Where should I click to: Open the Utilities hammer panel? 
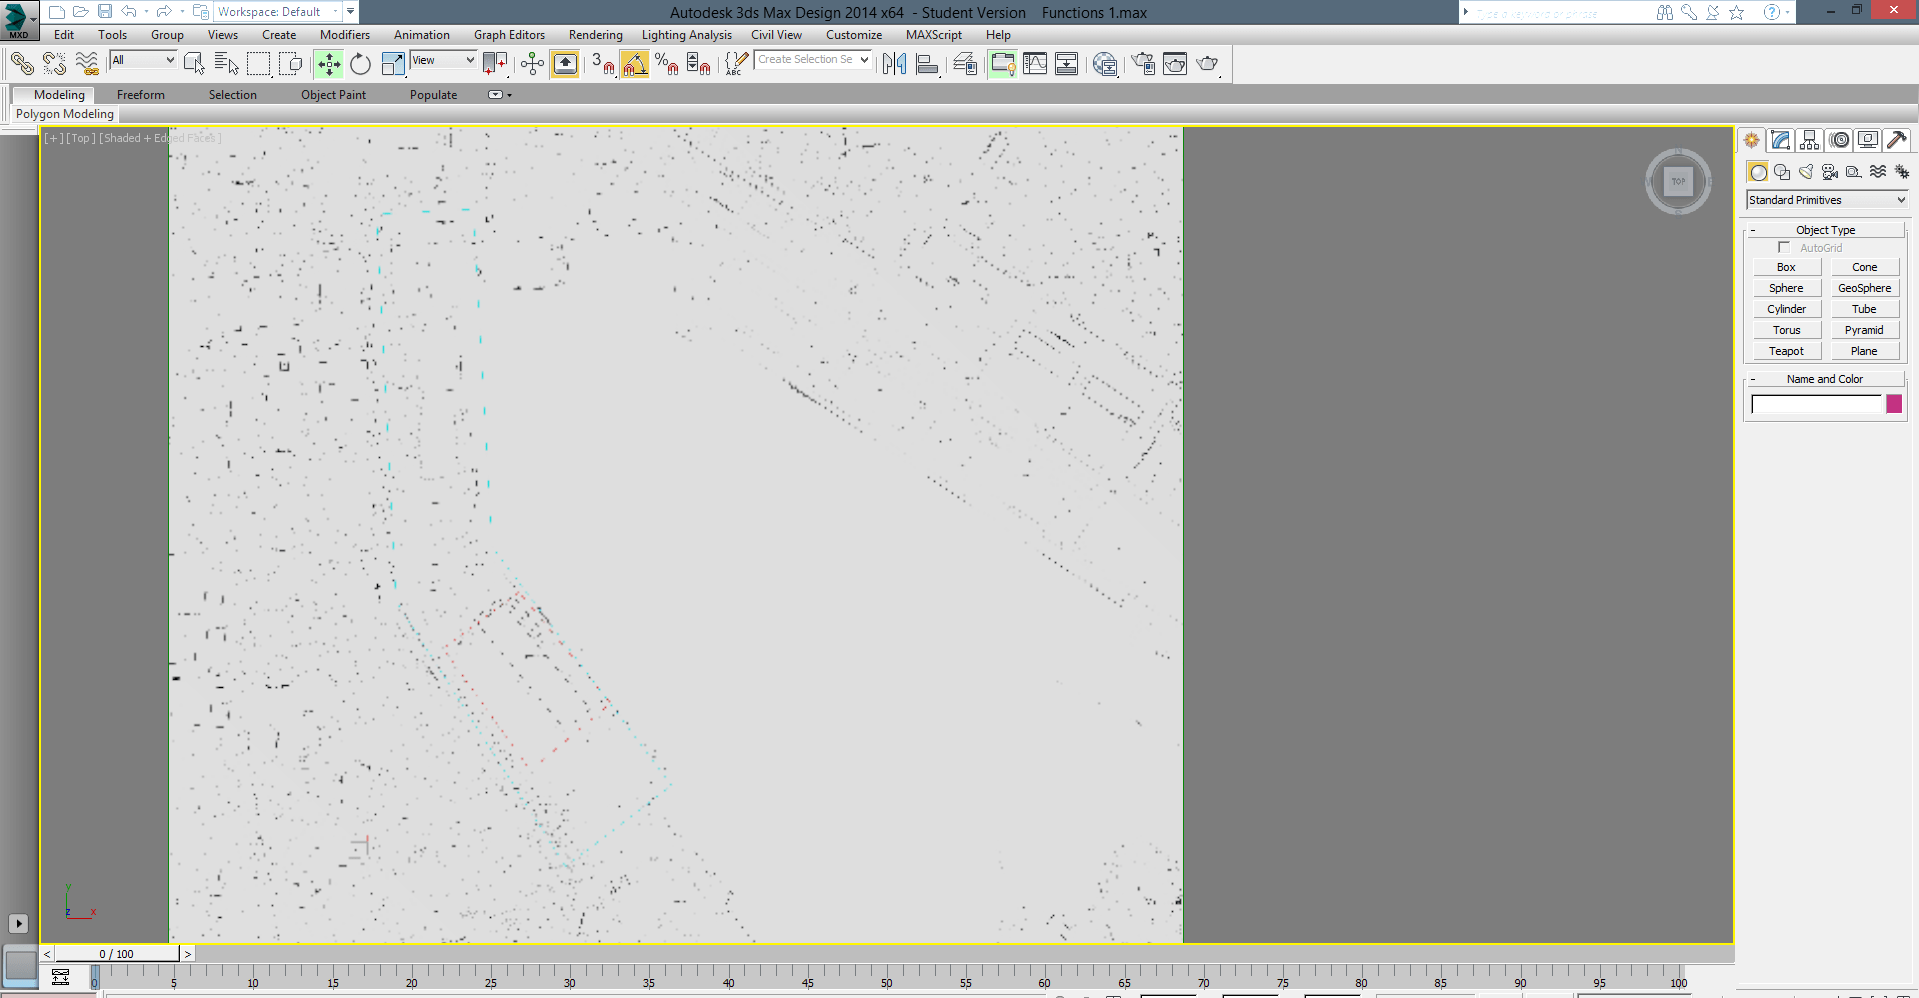(1897, 140)
